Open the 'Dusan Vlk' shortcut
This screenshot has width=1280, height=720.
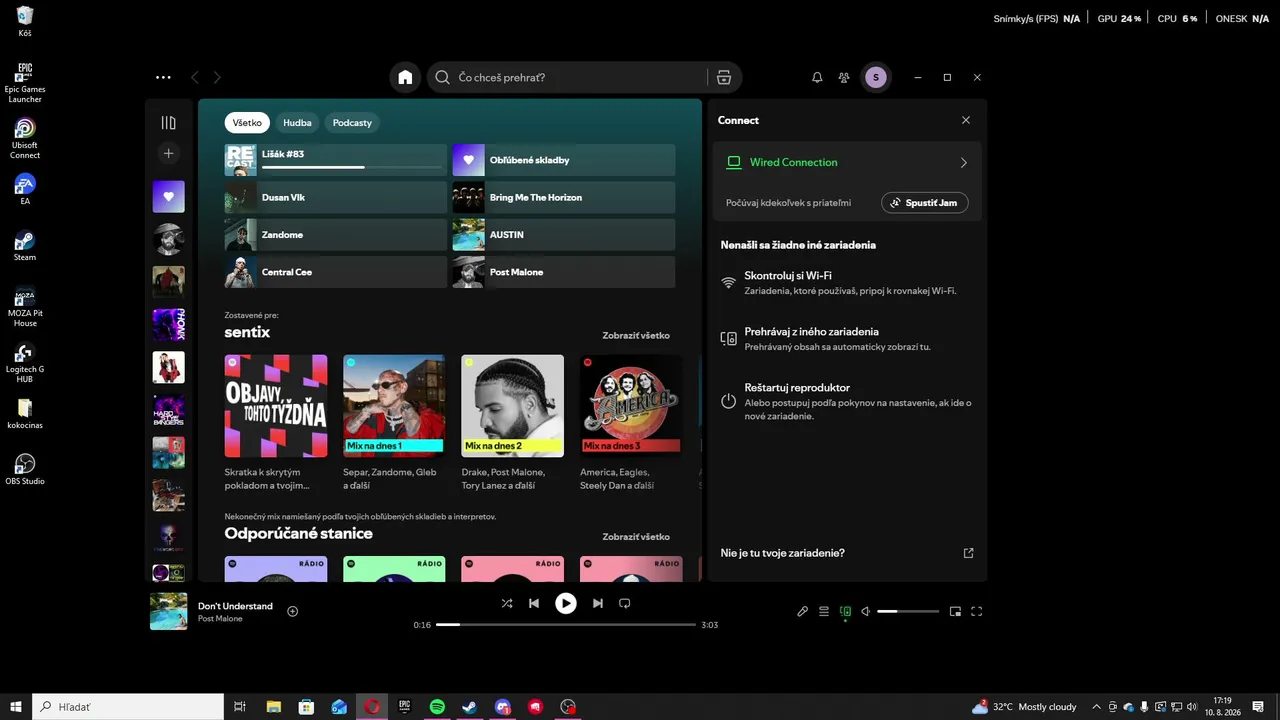(336, 197)
